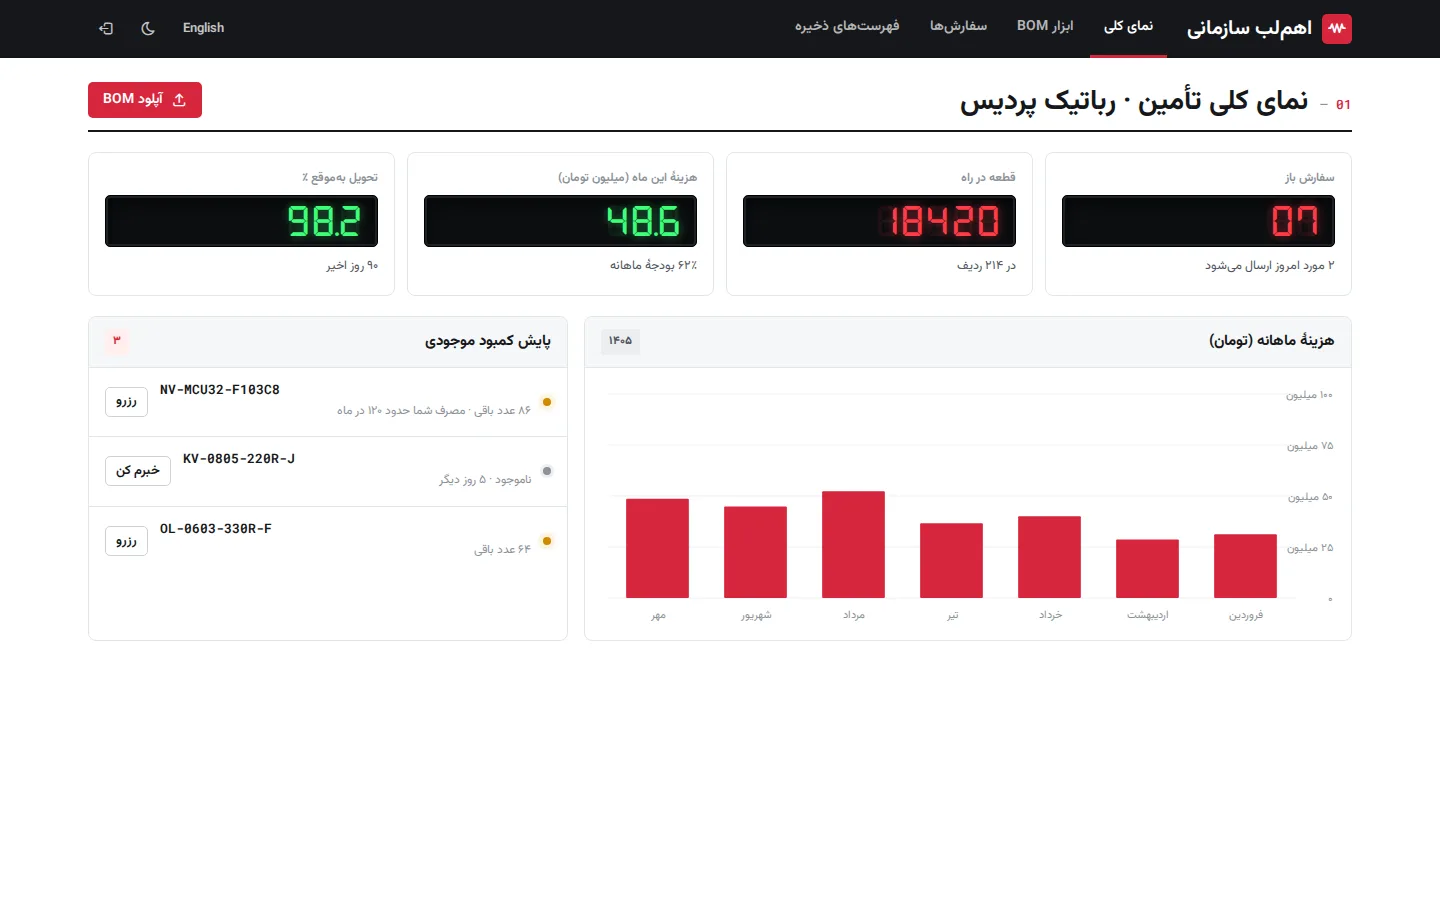This screenshot has width=1440, height=900.
Task: Select part code KV-0805-220R-J
Action: point(239,459)
